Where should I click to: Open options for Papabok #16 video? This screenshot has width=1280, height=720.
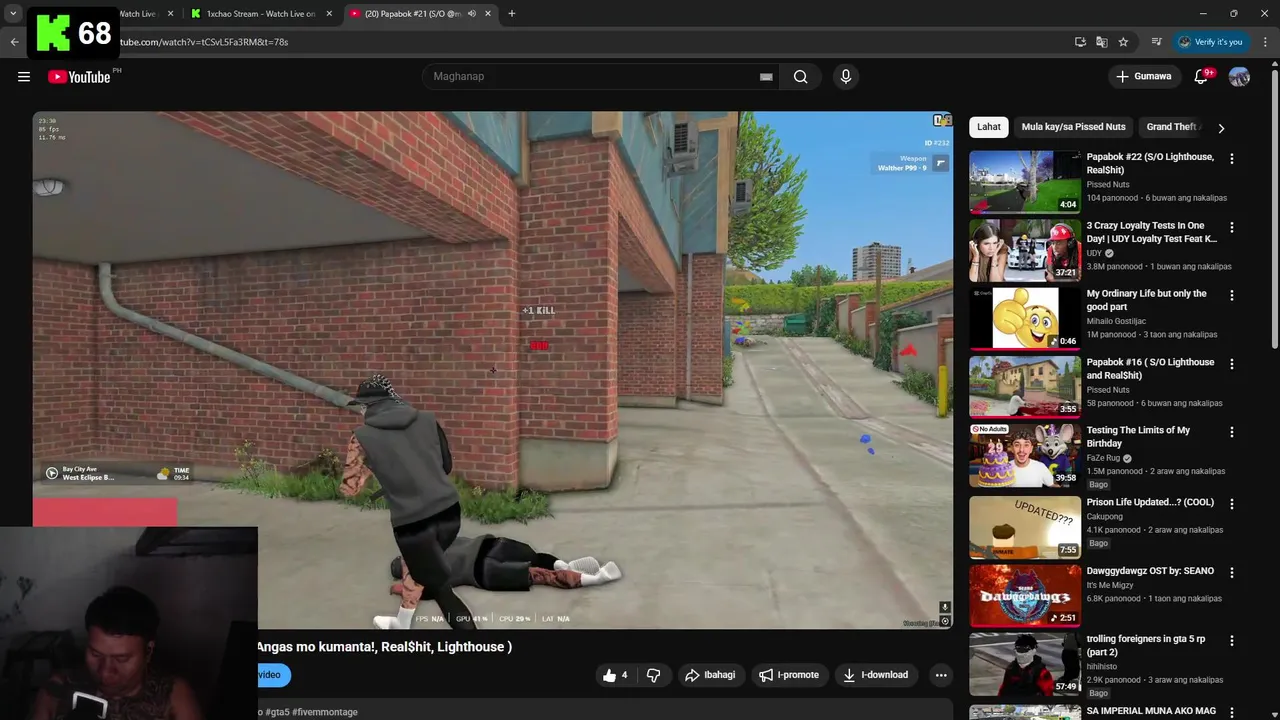(x=1232, y=364)
